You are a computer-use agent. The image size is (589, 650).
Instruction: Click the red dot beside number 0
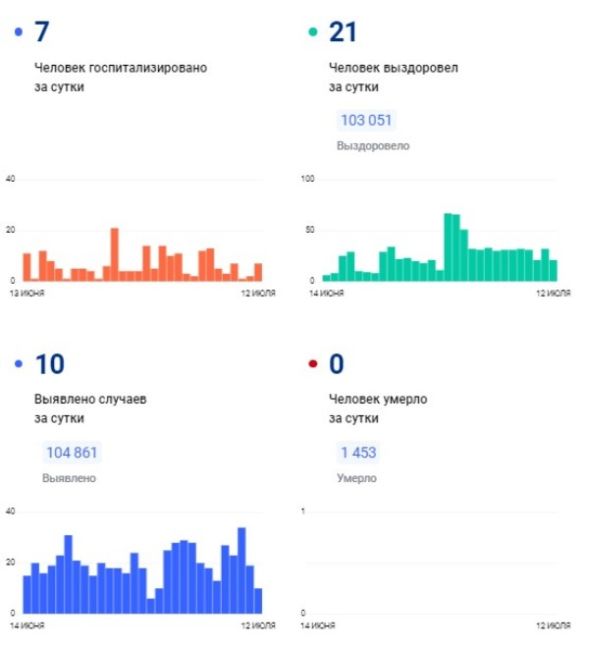[313, 364]
